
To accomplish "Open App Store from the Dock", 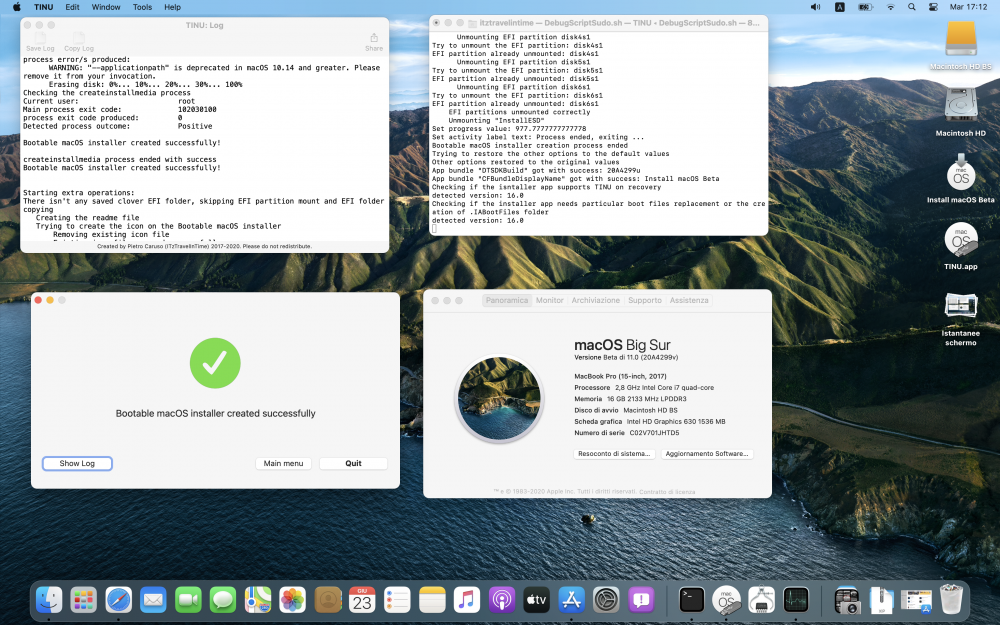I will point(571,600).
